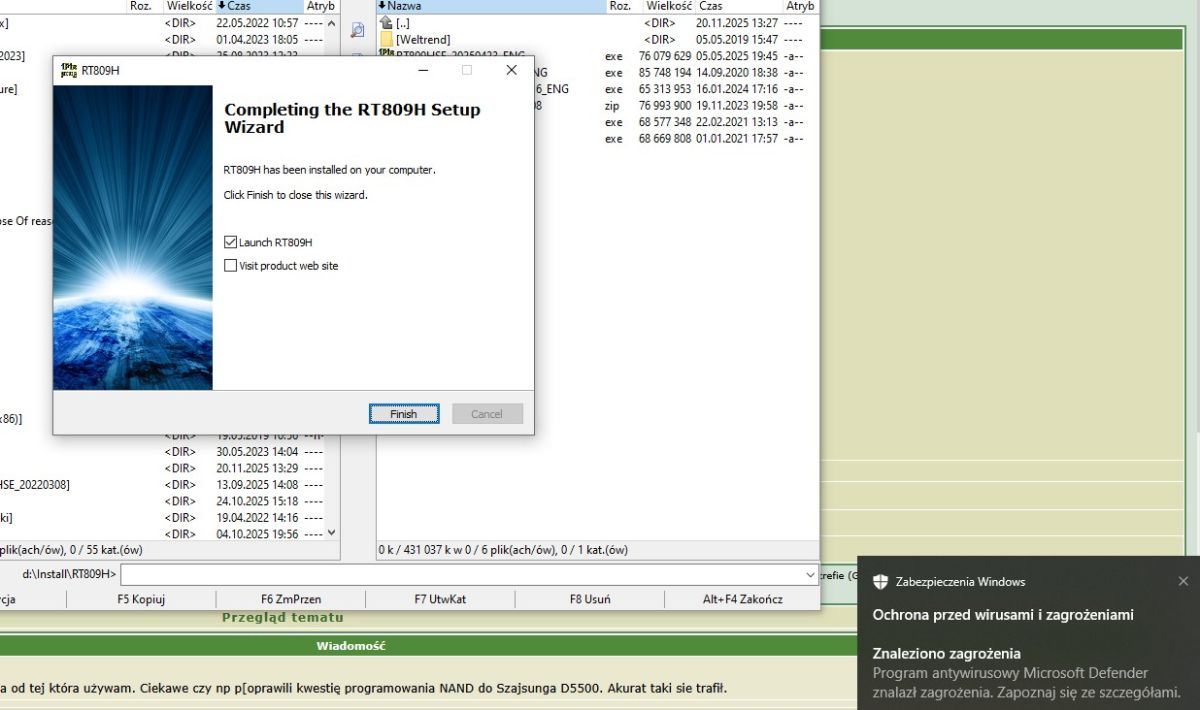This screenshot has height=710, width=1200.
Task: Click F6 ZmPrzen function button
Action: (291, 599)
